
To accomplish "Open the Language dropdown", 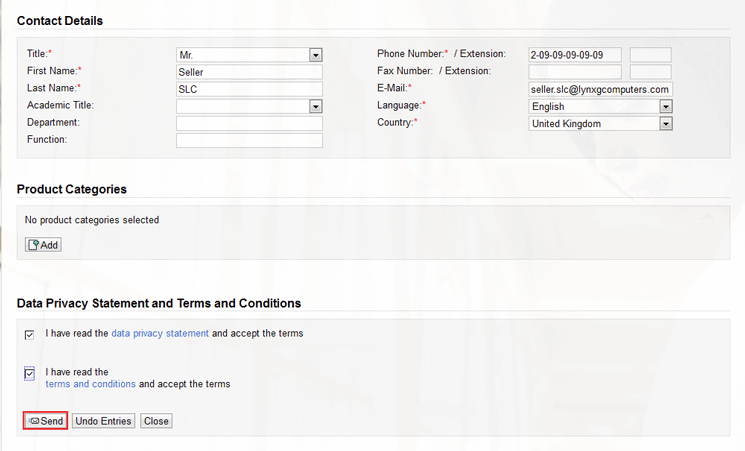I will 665,106.
